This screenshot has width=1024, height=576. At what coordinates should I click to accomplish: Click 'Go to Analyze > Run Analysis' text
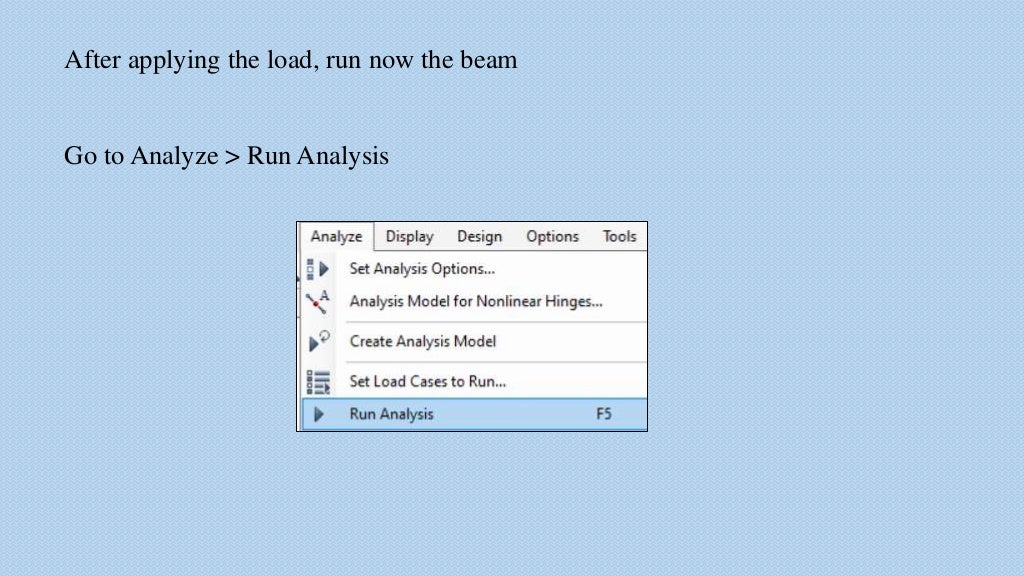point(227,156)
